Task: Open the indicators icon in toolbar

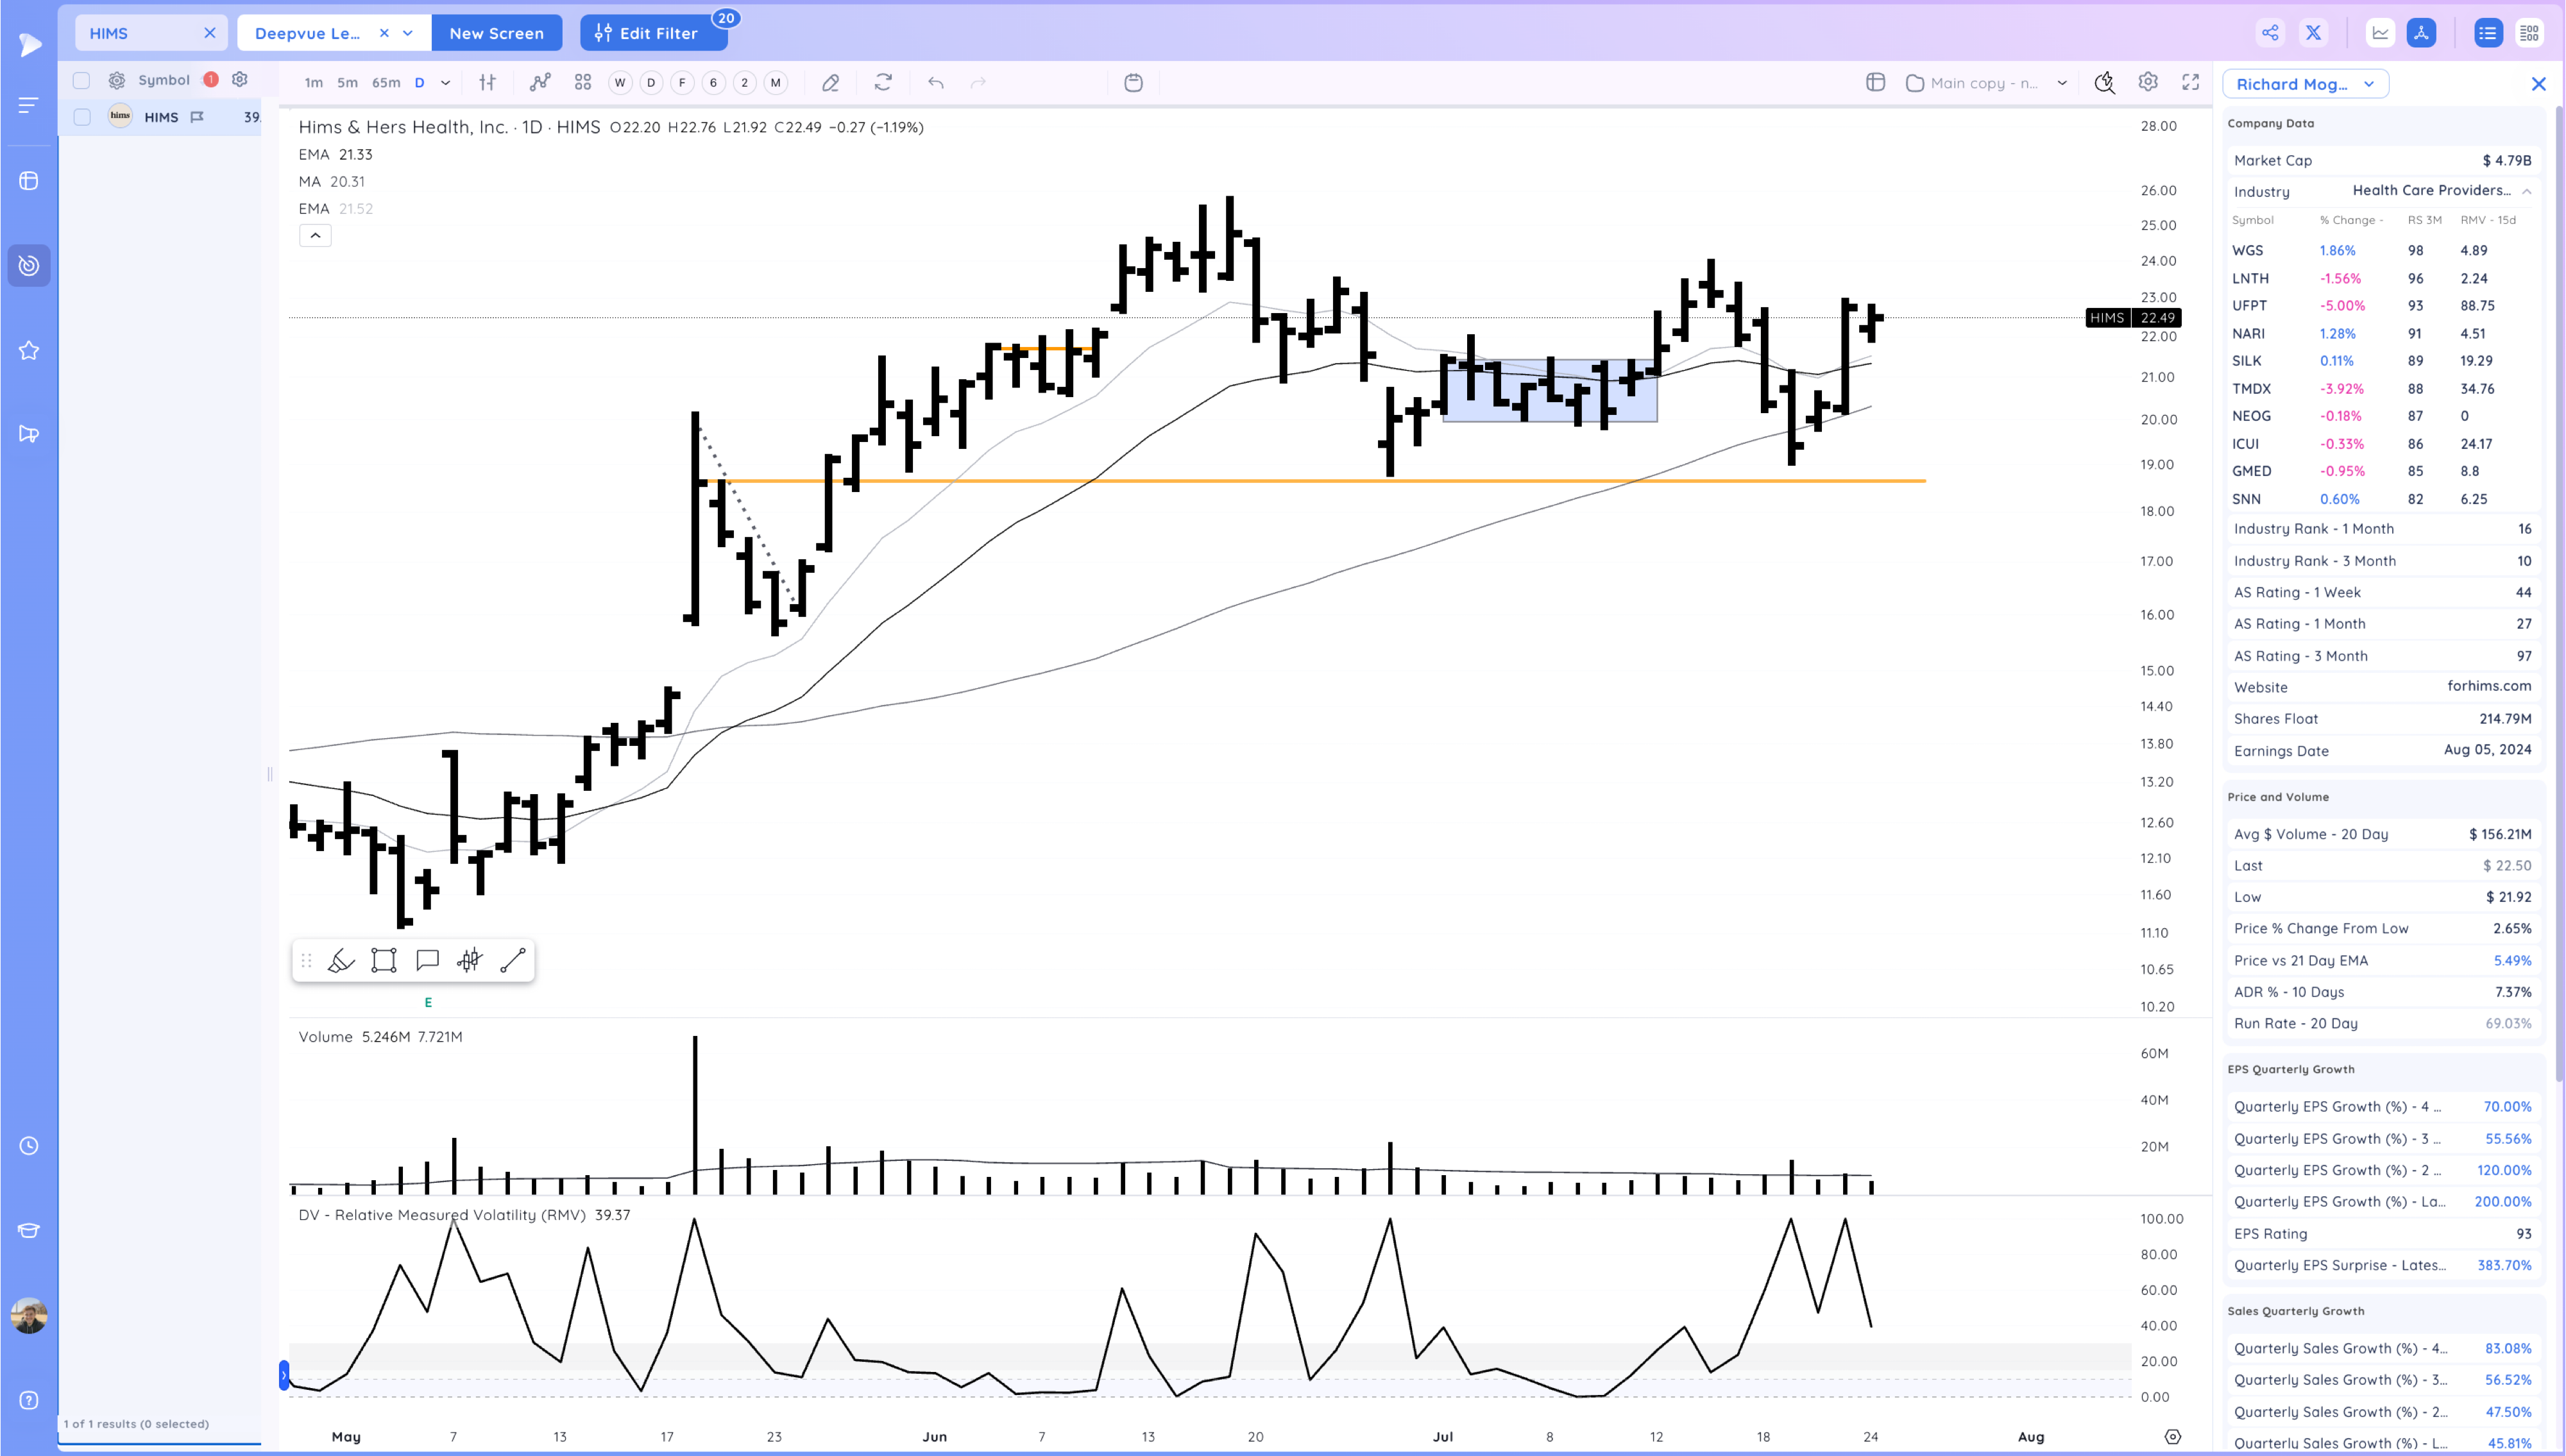Action: [x=540, y=83]
